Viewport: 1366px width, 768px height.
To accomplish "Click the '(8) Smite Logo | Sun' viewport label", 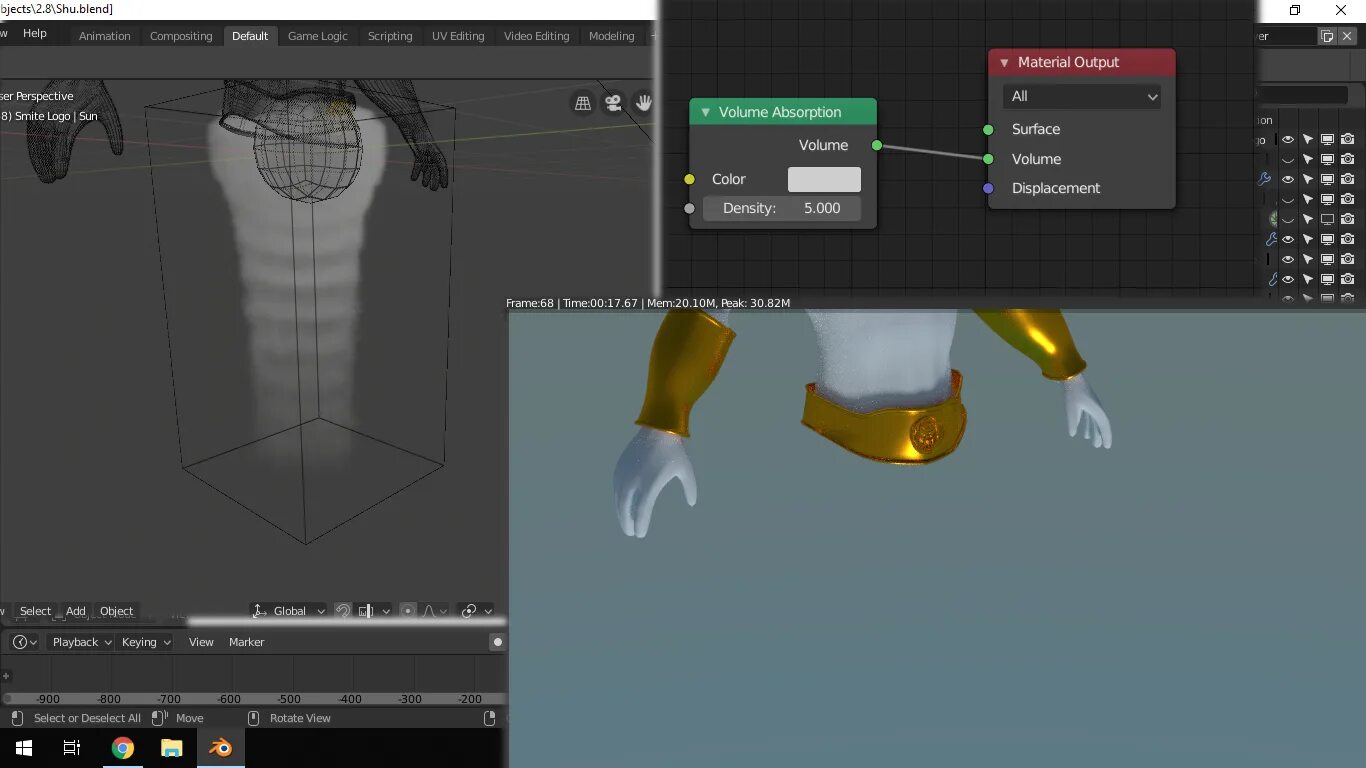I will point(48,116).
